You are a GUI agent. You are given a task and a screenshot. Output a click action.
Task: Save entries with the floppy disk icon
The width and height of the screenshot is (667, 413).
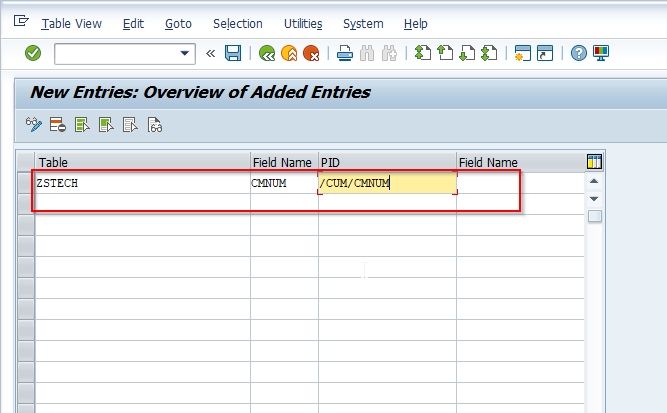233,53
